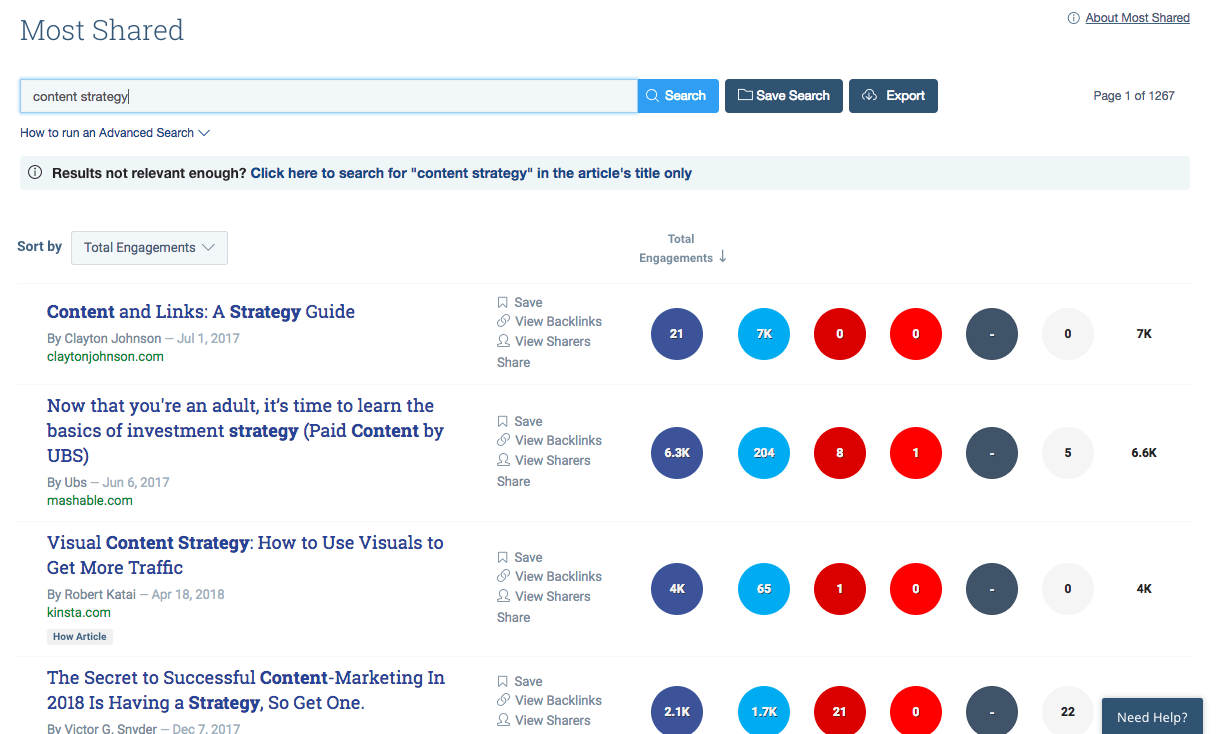Click Share under the mashable.com article
The height and width of the screenshot is (734, 1223).
coord(513,481)
